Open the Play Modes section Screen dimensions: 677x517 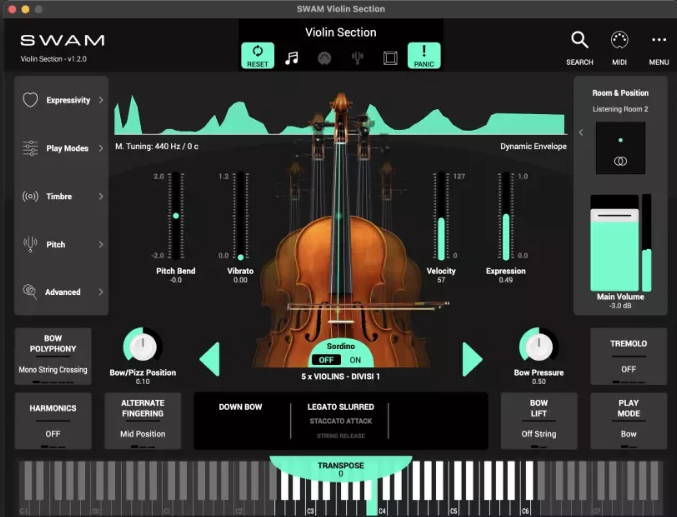61,148
